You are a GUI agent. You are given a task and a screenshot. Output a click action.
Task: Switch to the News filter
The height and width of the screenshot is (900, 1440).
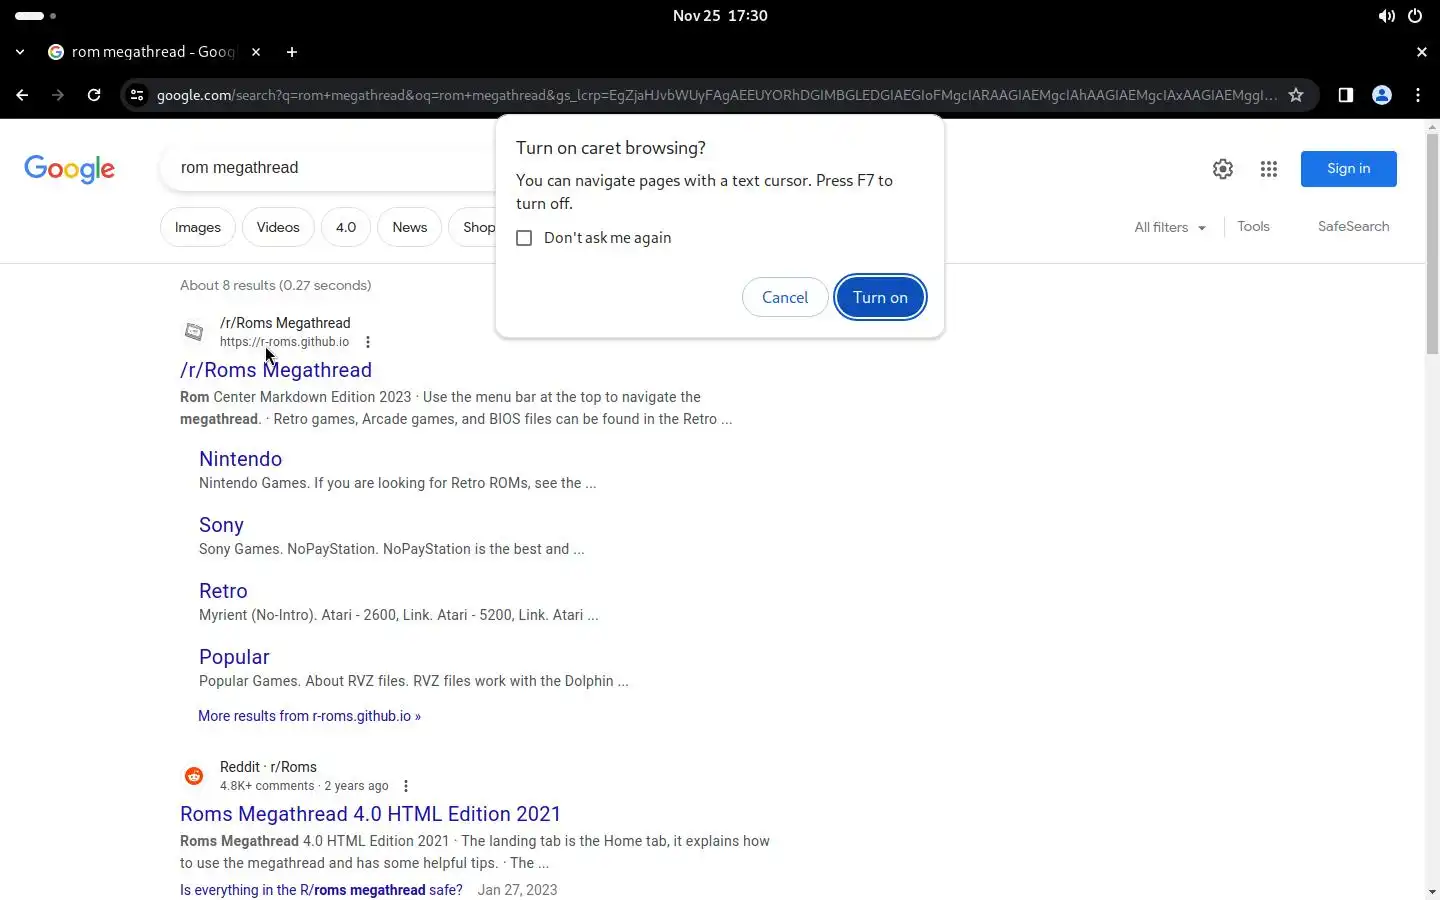tap(410, 227)
